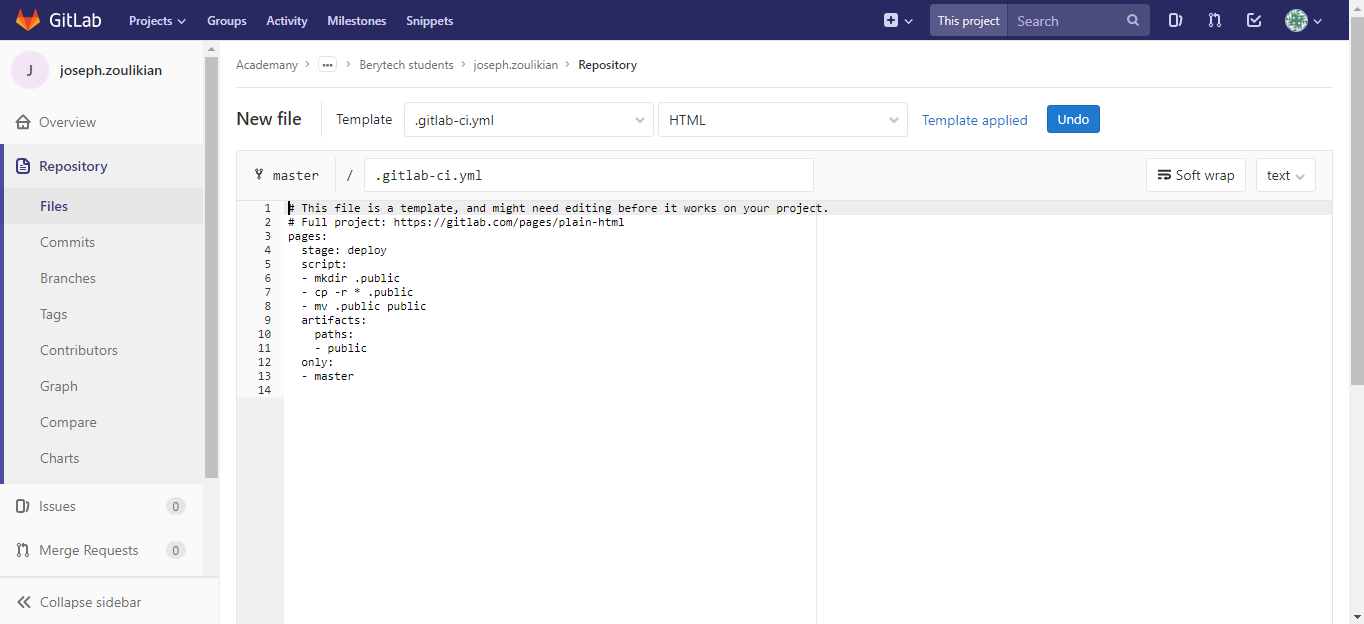1364x624 pixels.
Task: Open the Berytech students breadcrumb link
Action: tap(406, 65)
